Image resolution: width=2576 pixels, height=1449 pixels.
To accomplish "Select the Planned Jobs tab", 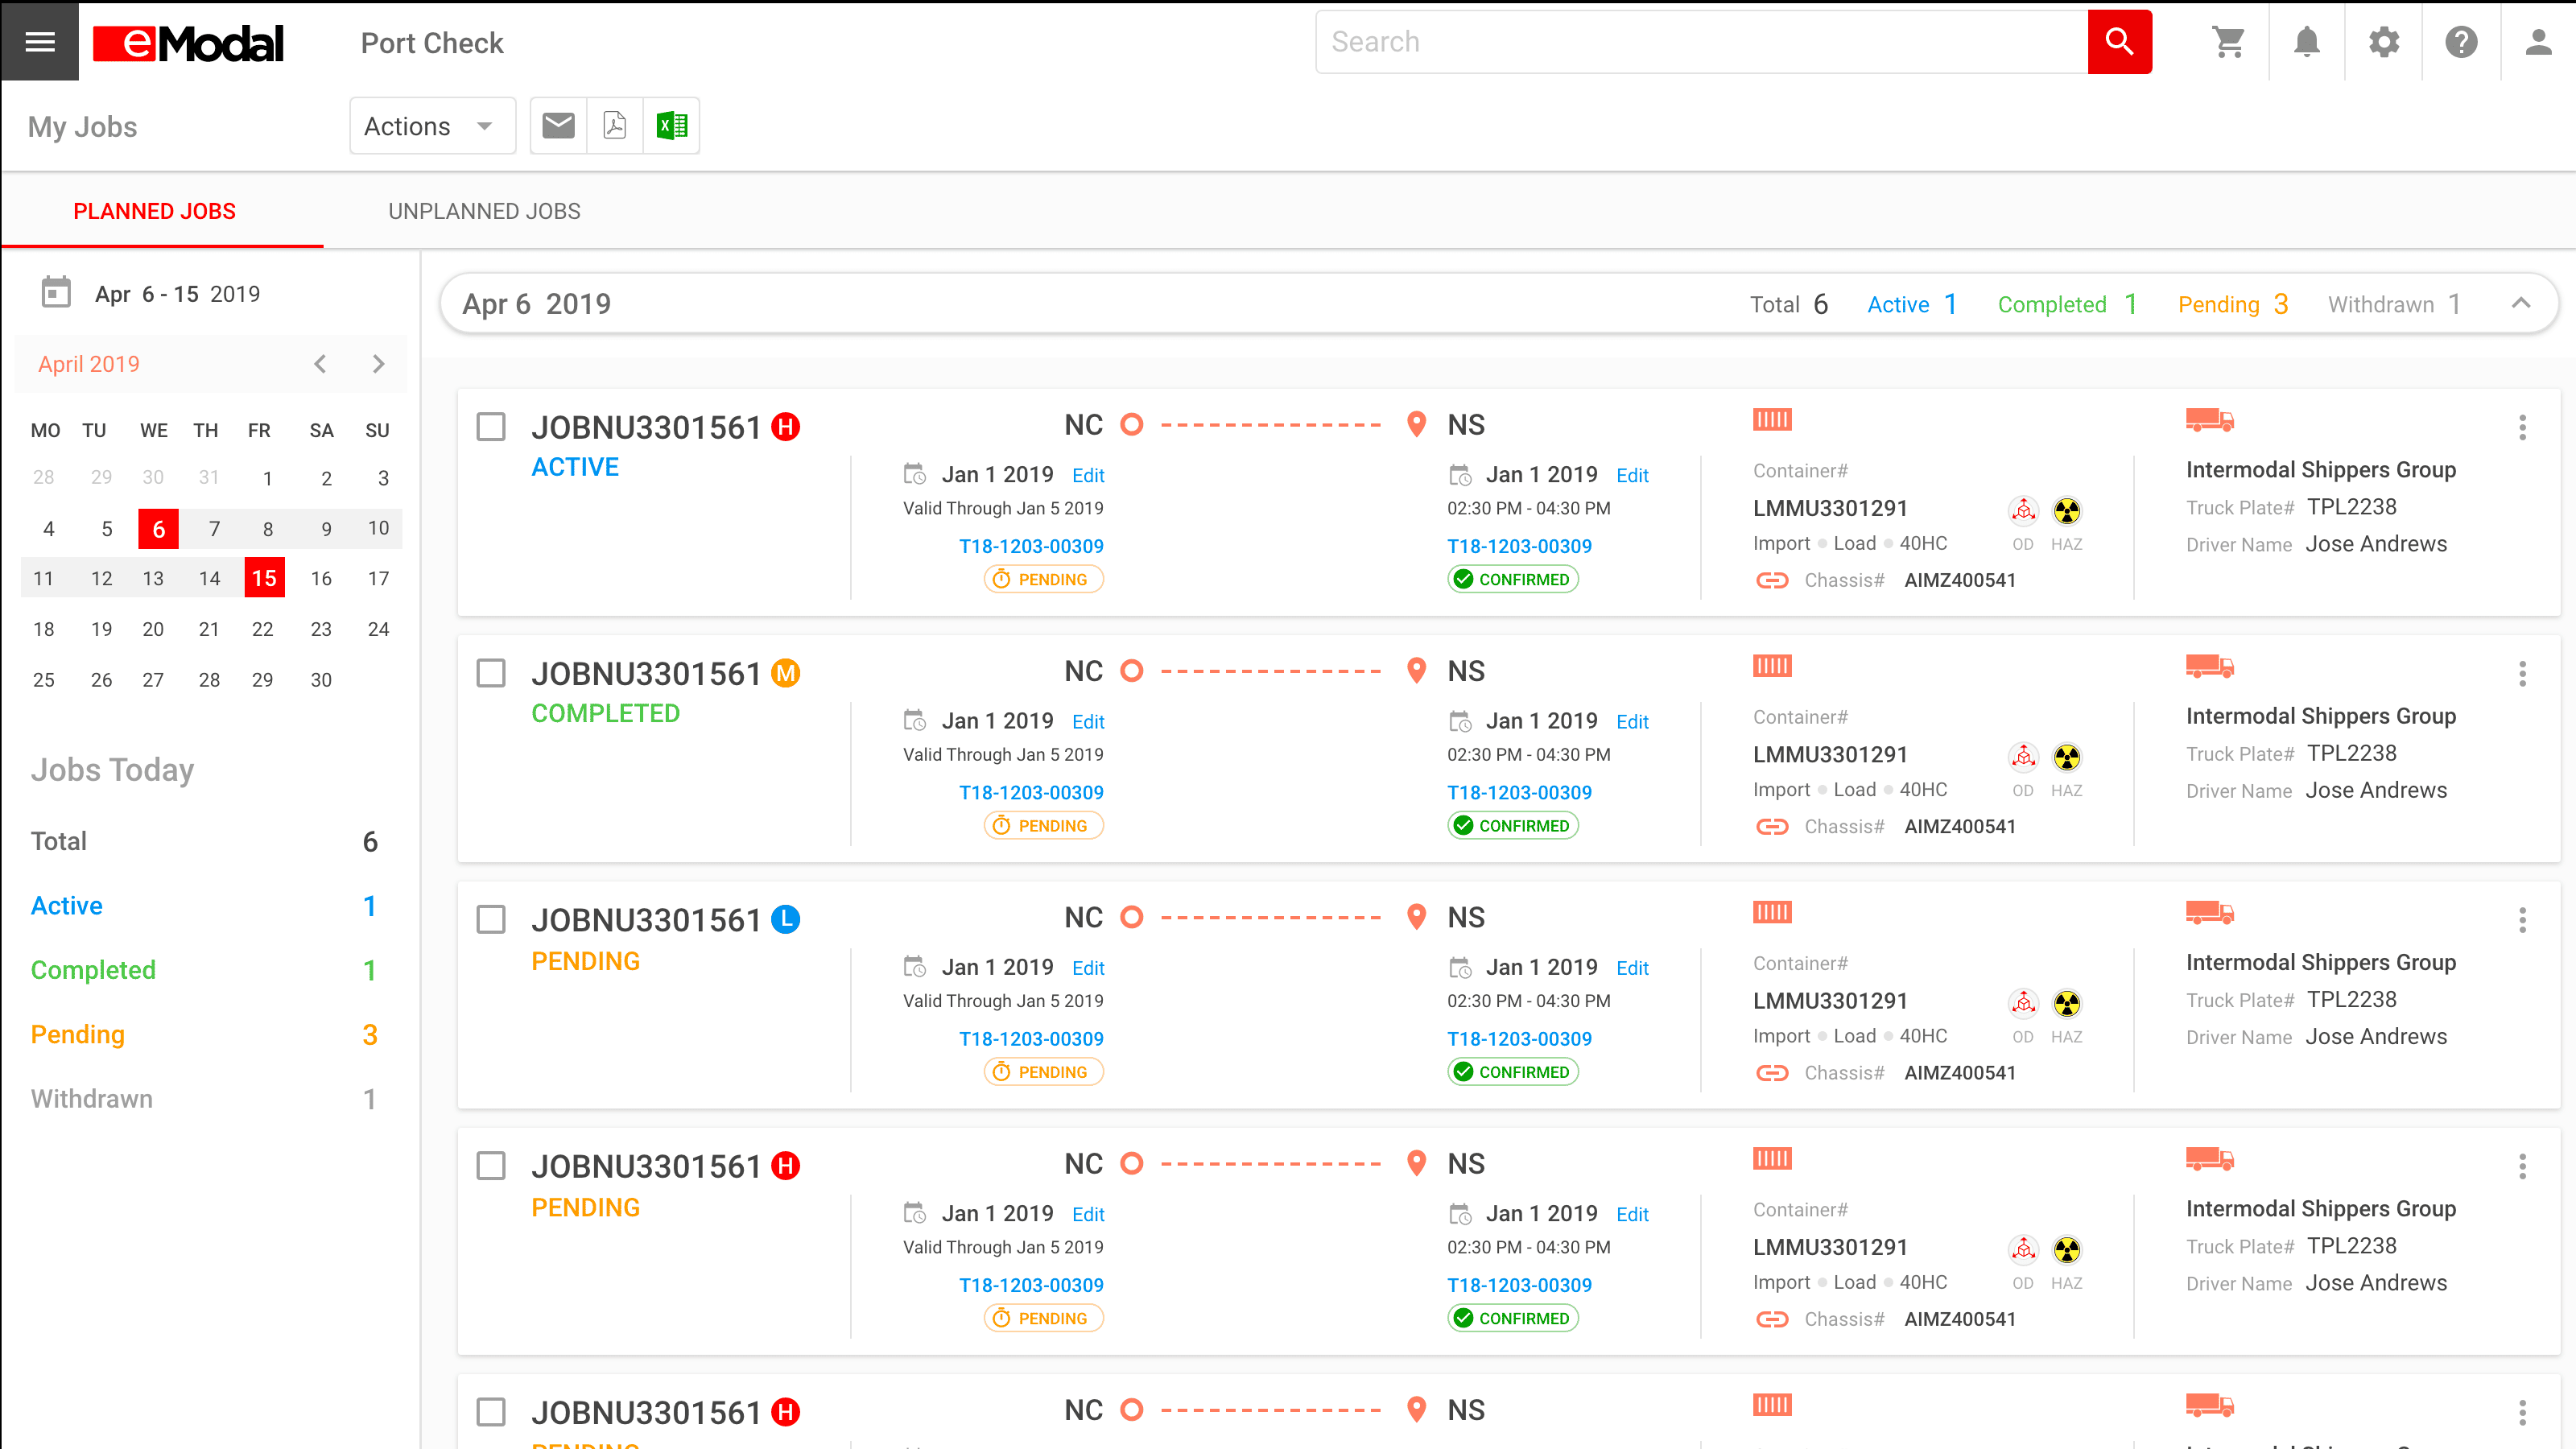I will (154, 211).
